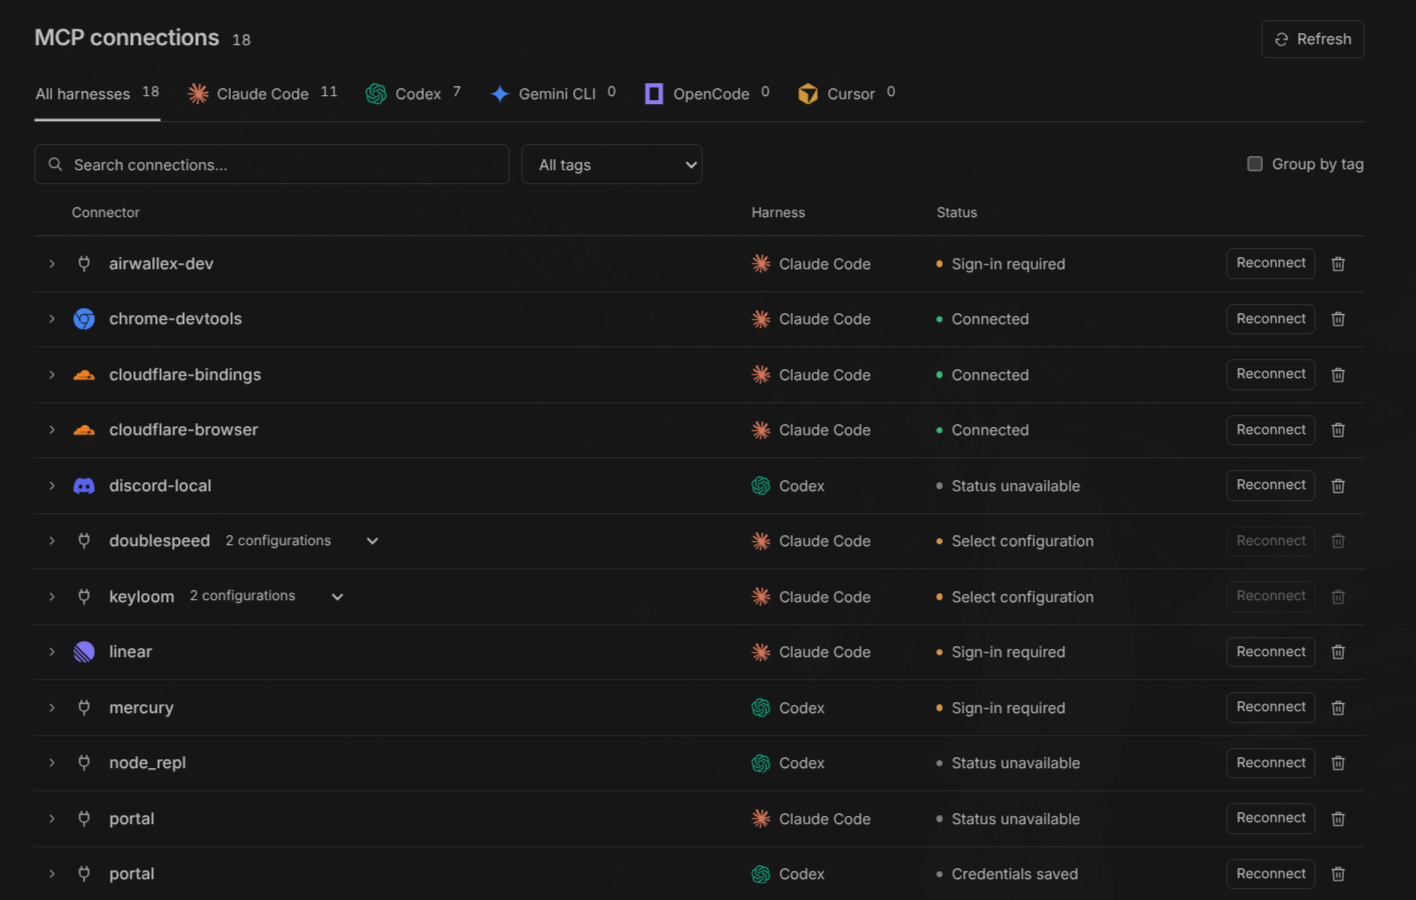Select the Cursor harness tab
The width and height of the screenshot is (1416, 900).
click(x=846, y=93)
